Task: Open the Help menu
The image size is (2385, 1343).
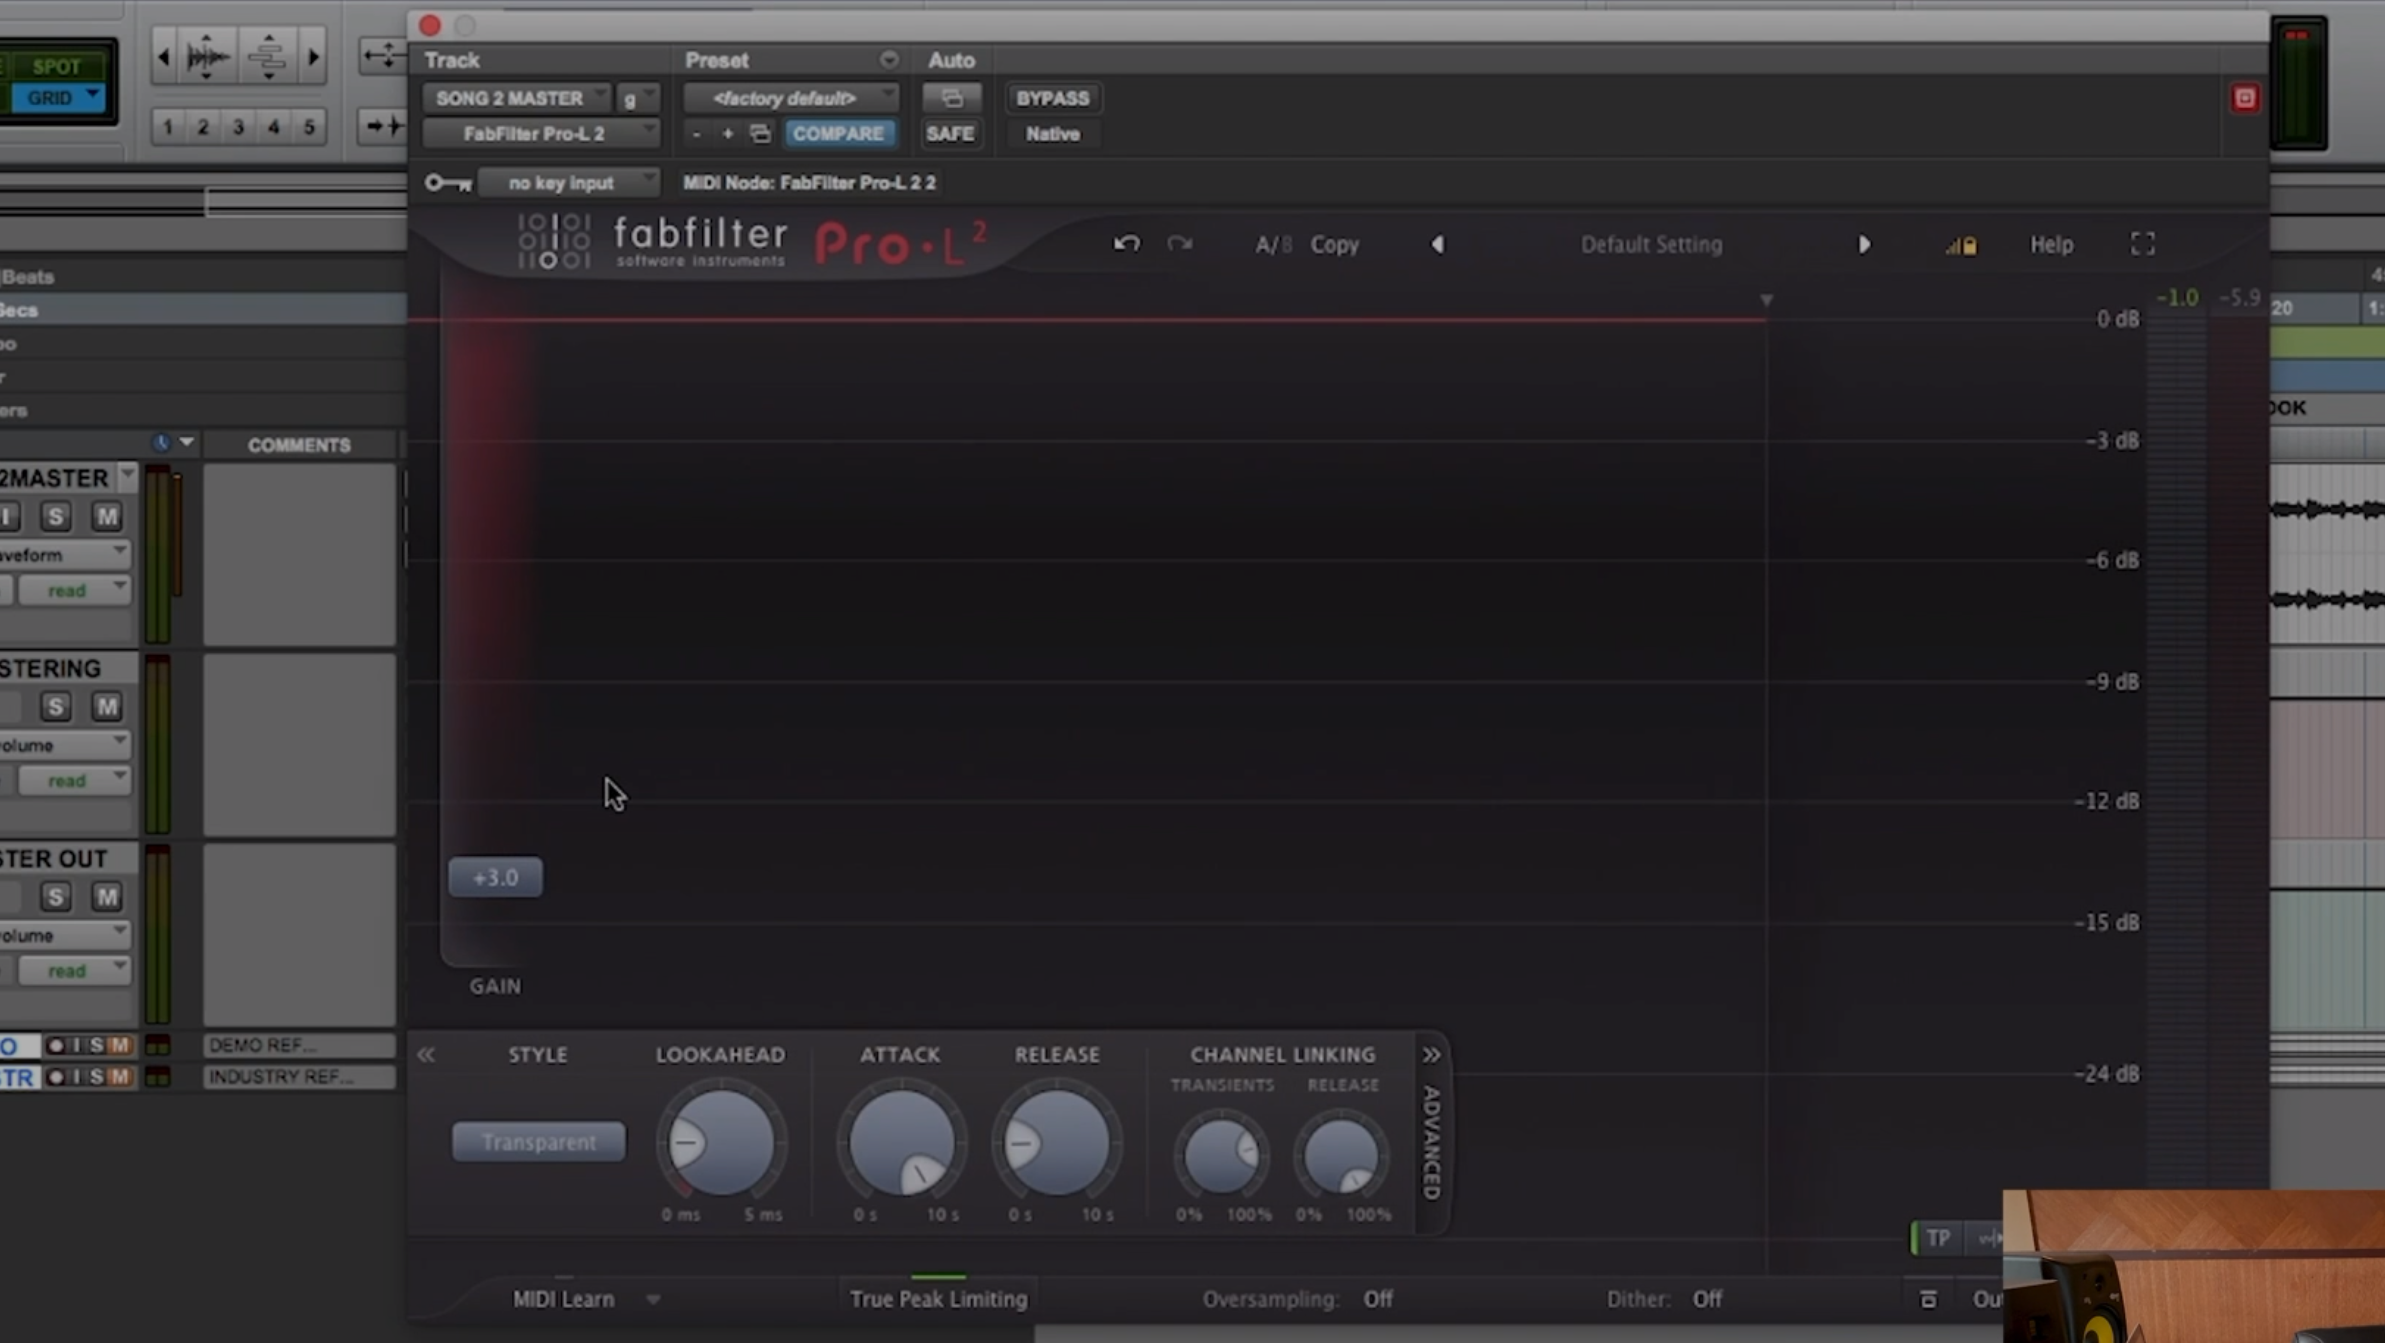Action: click(x=2051, y=244)
